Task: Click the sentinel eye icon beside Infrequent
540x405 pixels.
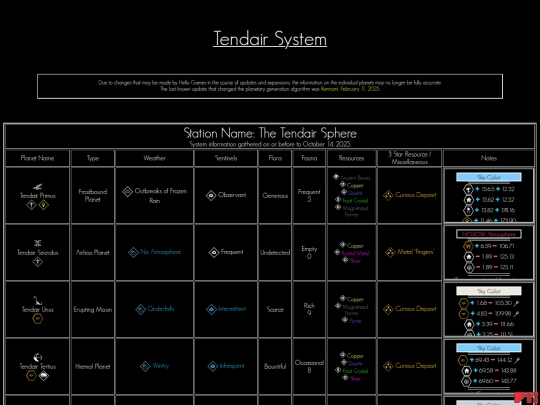Action: (x=212, y=366)
